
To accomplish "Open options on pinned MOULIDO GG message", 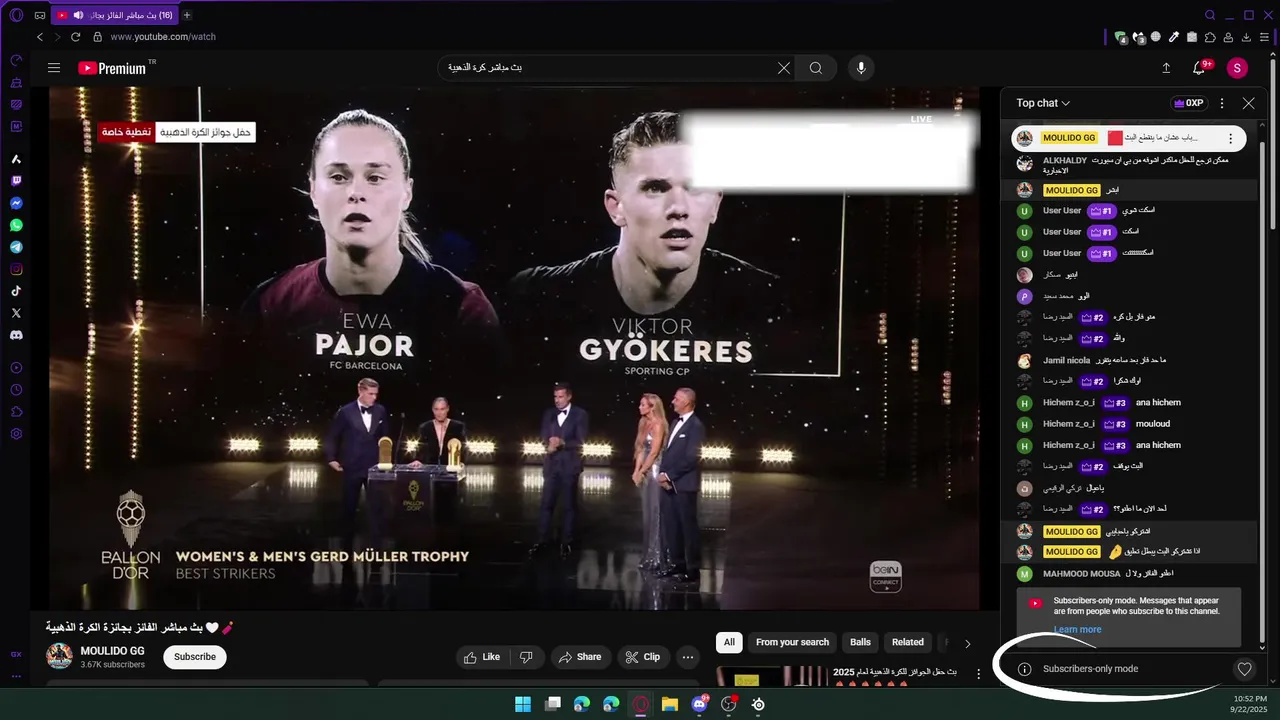I will pos(1230,139).
